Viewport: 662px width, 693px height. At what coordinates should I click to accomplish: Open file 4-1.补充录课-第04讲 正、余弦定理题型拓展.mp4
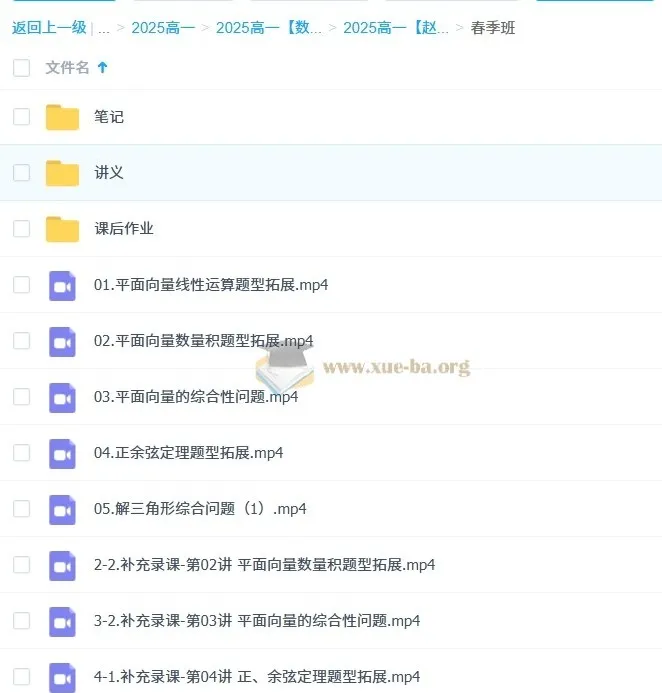(257, 677)
